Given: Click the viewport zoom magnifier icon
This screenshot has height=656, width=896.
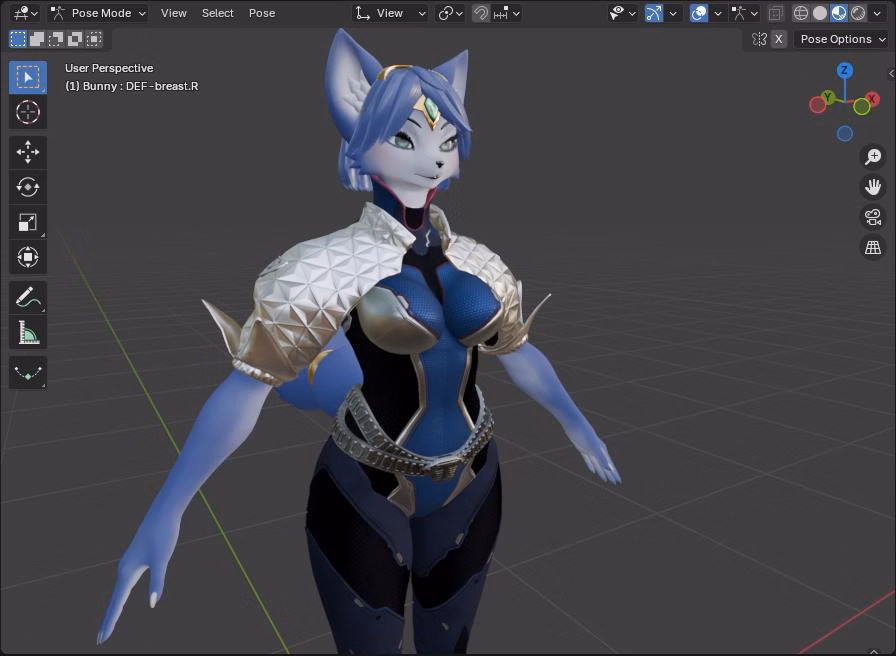Looking at the screenshot, I should click(x=873, y=157).
